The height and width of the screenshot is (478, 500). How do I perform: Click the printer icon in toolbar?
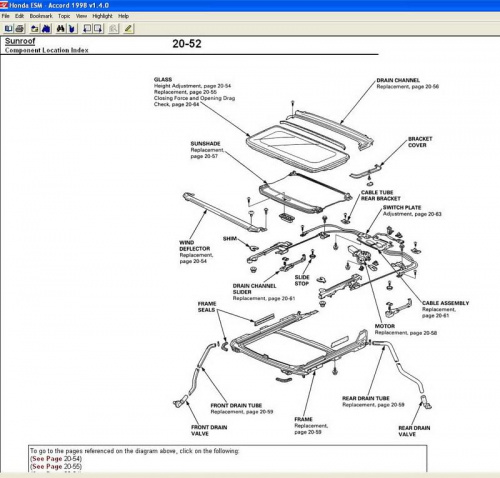point(20,29)
